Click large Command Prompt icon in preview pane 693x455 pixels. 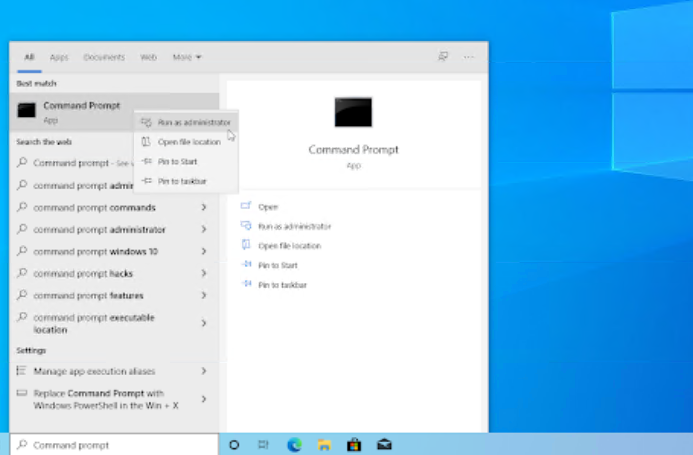353,112
